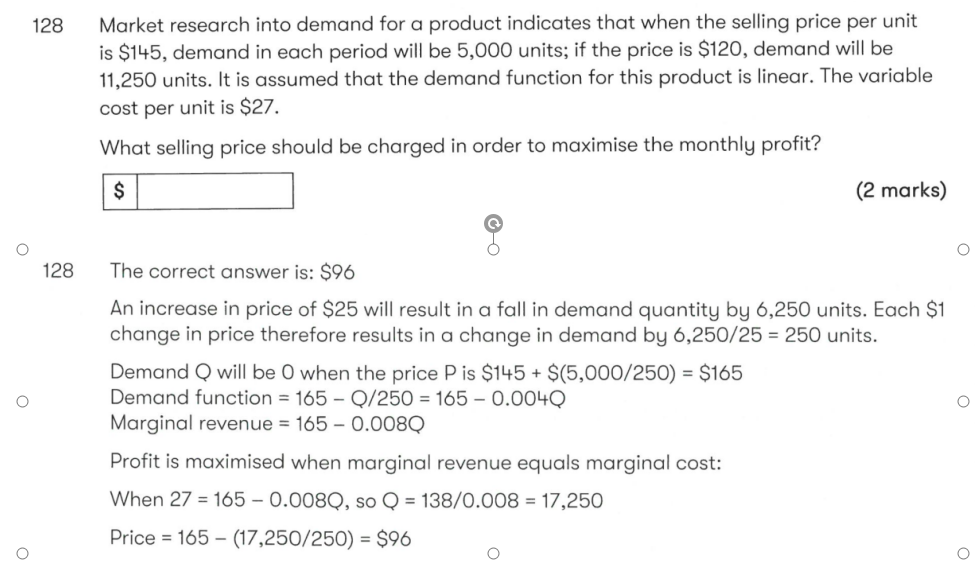Viewport: 975px width, 565px height.
Task: Click the top-right resize handle of the answer image
Action: pos(962,248)
